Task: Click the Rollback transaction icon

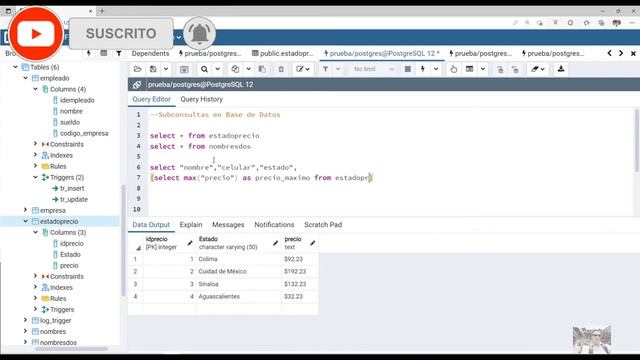Action: [515, 69]
